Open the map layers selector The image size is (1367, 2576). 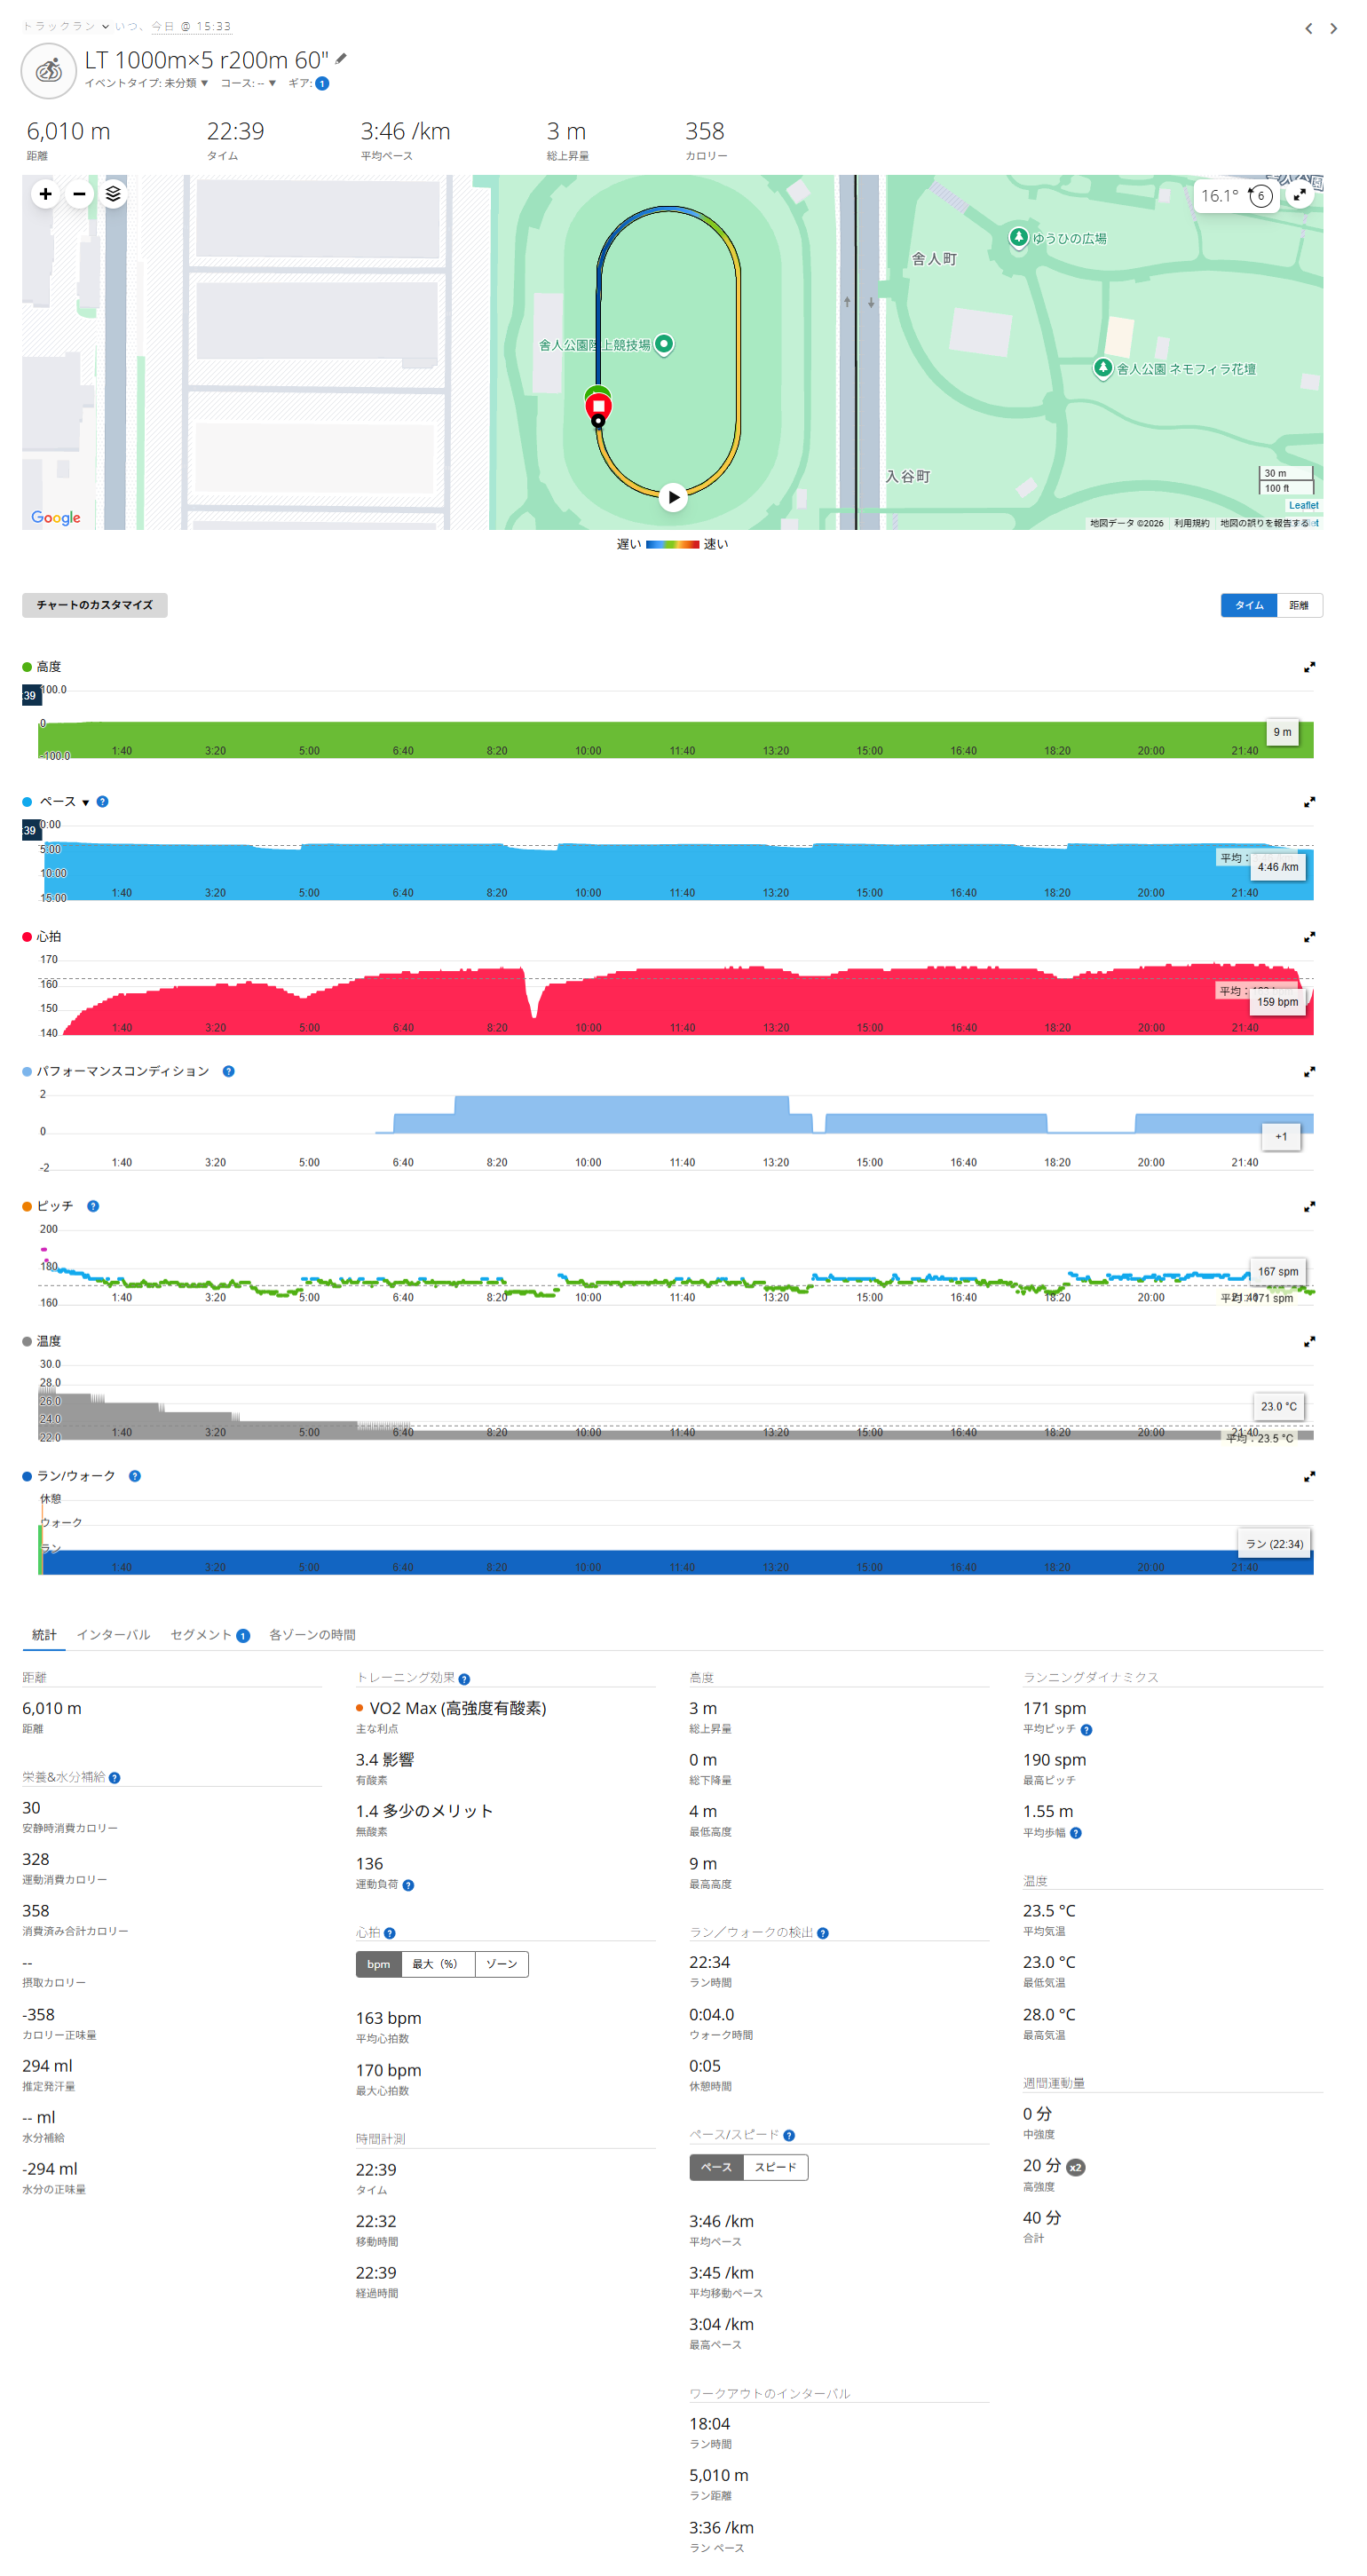click(113, 194)
